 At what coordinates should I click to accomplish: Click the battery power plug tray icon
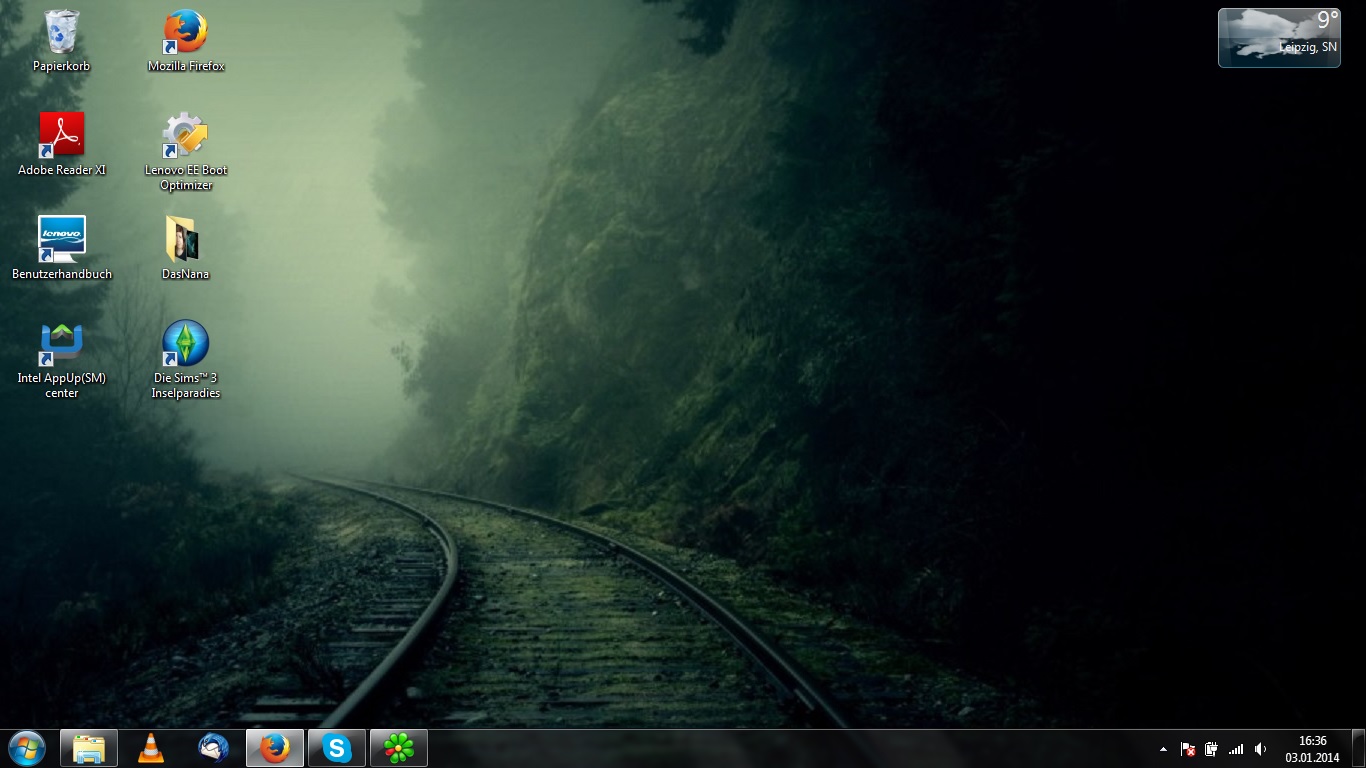coord(1211,749)
